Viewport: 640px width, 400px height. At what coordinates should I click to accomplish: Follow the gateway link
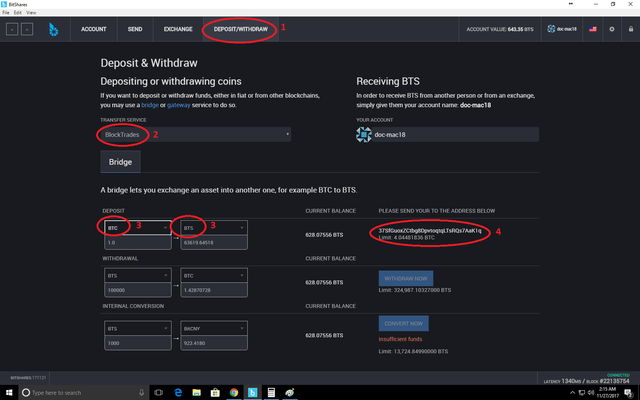point(178,105)
